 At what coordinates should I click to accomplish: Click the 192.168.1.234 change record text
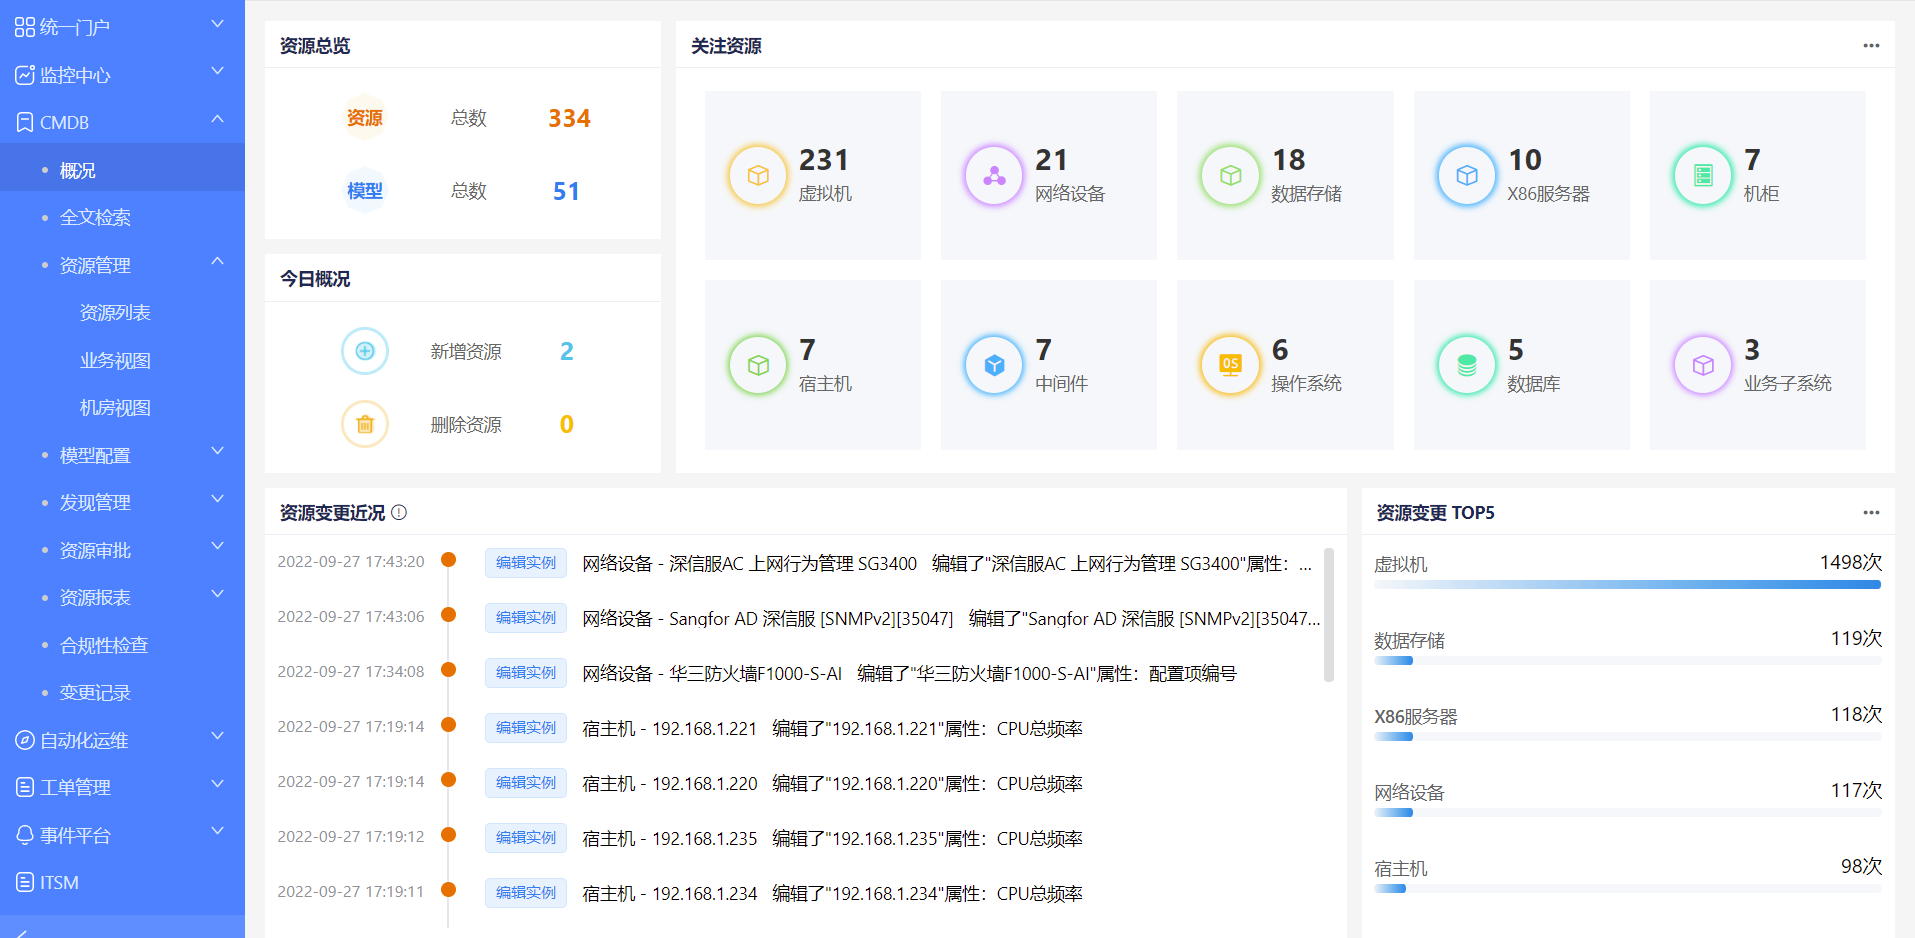(832, 893)
